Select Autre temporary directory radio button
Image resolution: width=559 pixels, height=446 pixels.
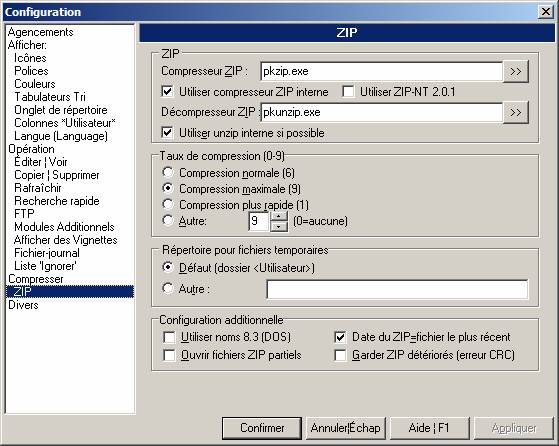click(x=168, y=288)
